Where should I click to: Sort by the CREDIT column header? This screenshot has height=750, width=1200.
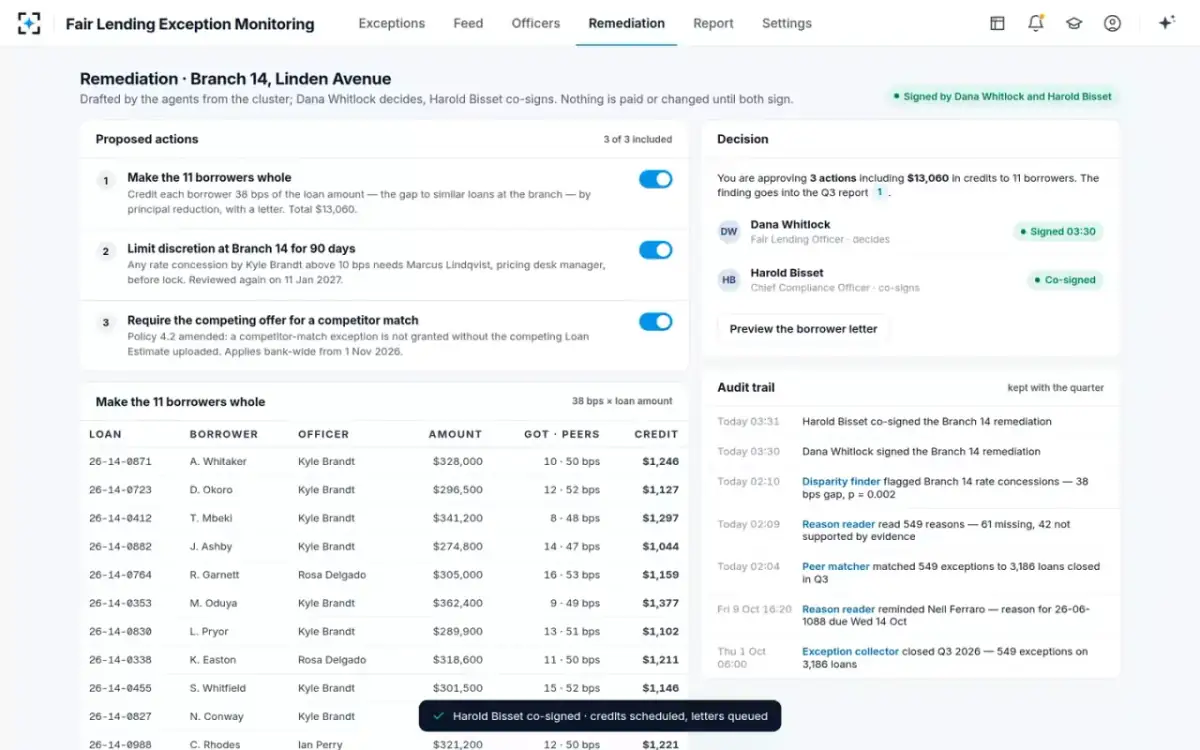[656, 434]
